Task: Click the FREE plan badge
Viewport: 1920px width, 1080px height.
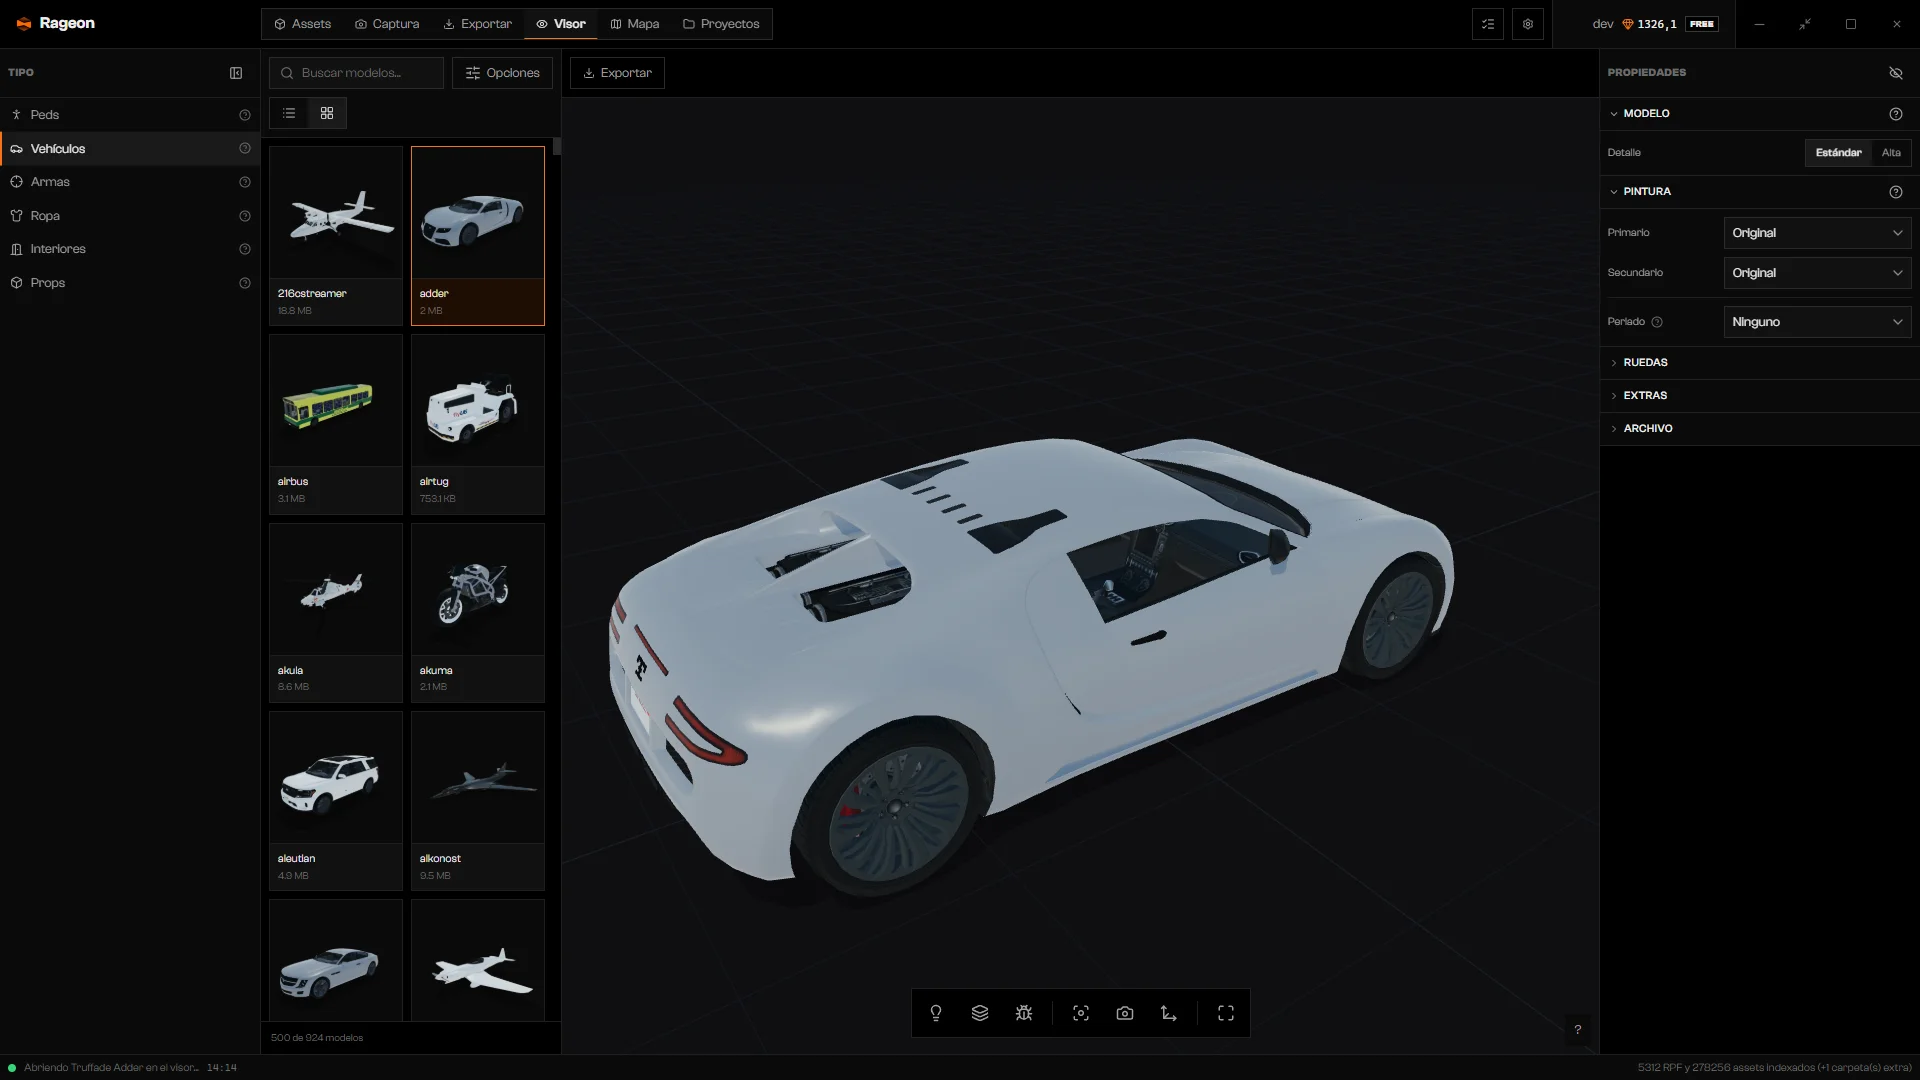Action: point(1701,24)
